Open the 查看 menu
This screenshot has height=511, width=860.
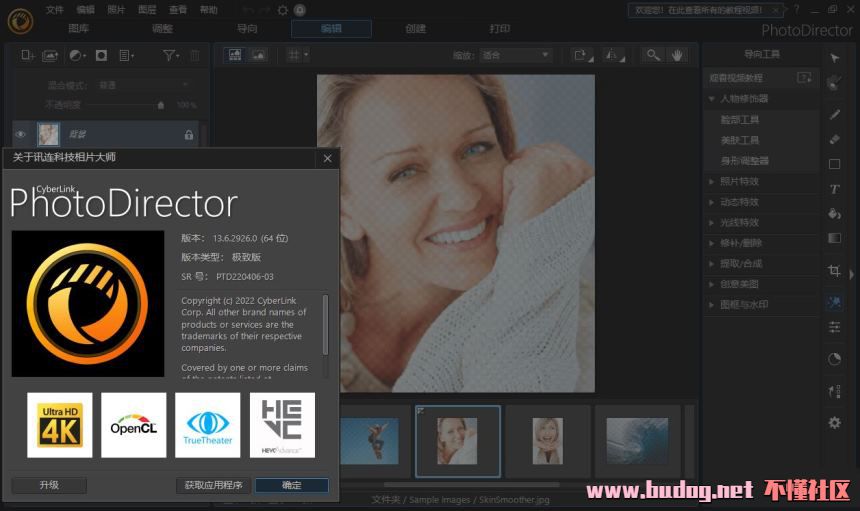178,10
